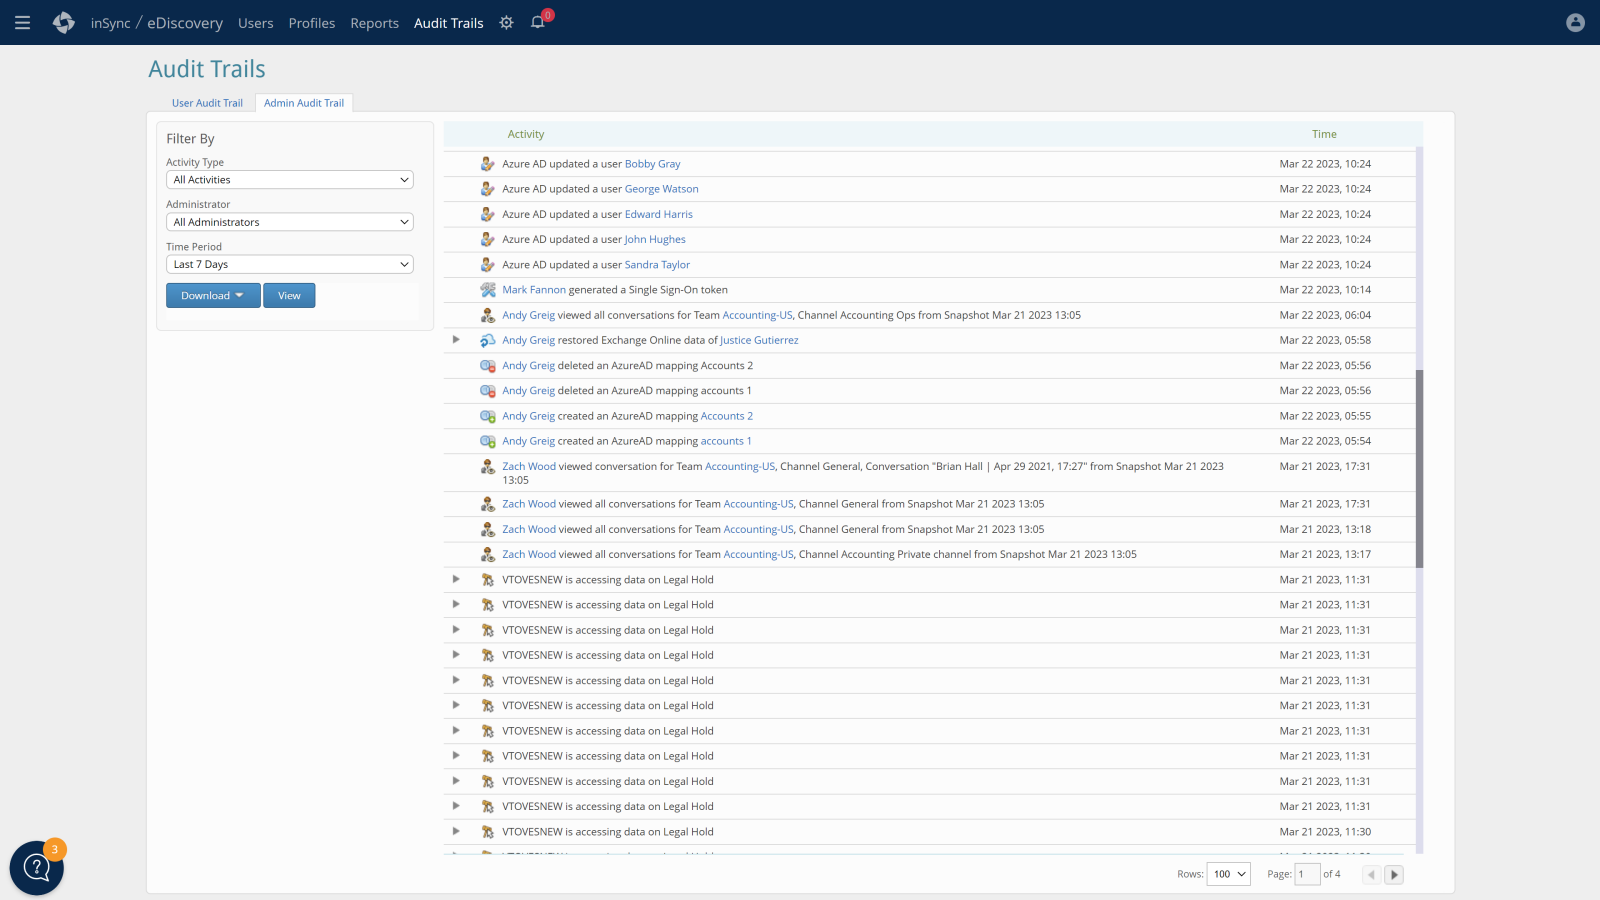Open the Time Period dropdown
The image size is (1600, 900).
pos(289,264)
